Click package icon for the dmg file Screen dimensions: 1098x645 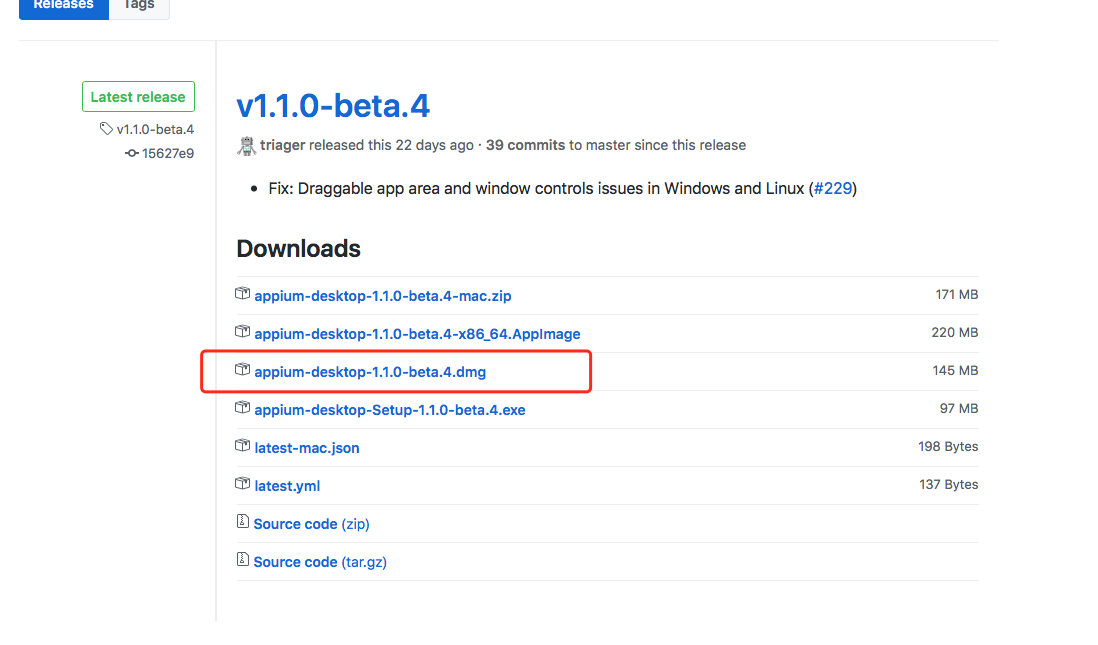[242, 369]
